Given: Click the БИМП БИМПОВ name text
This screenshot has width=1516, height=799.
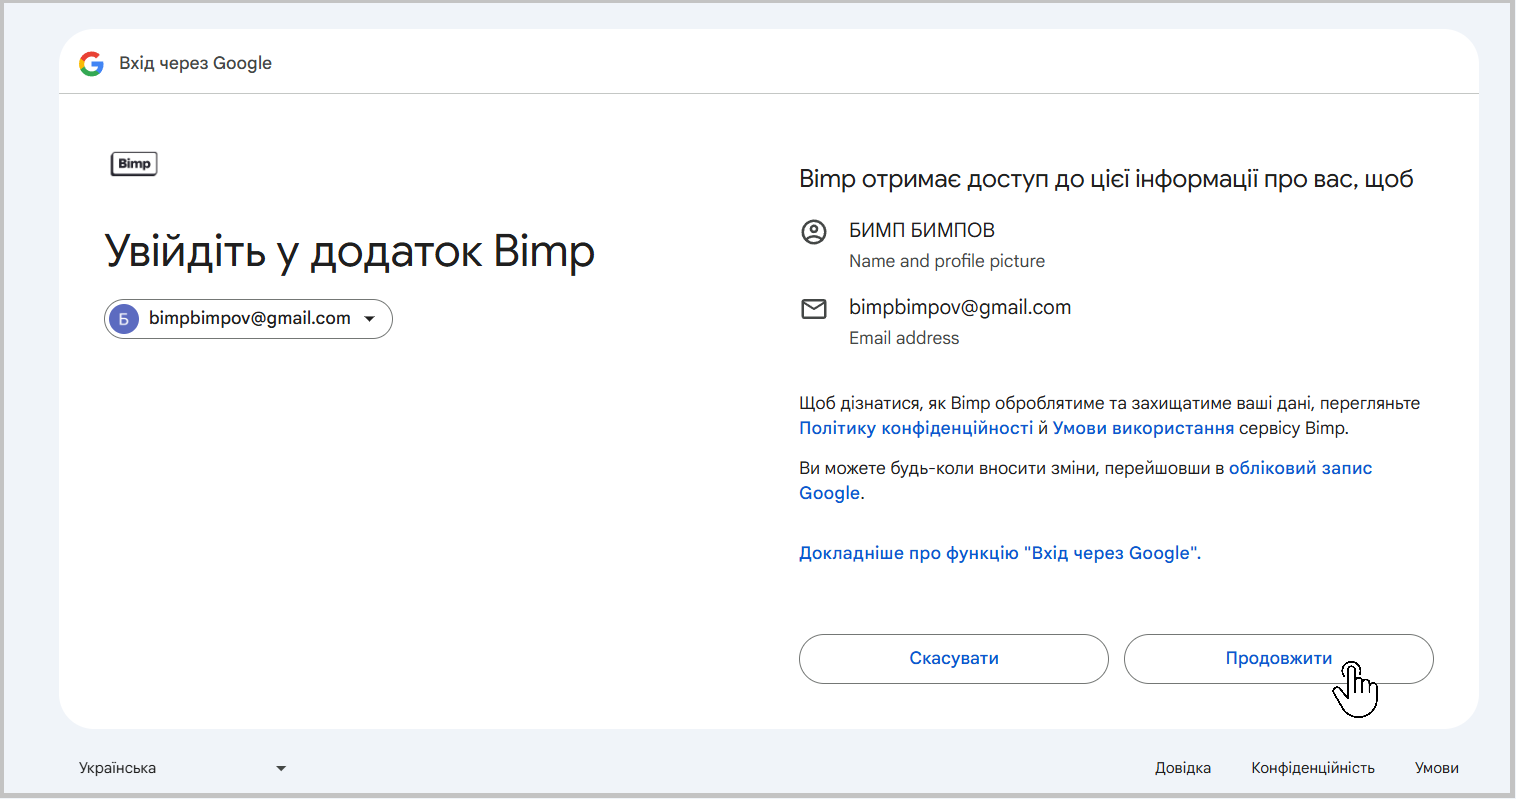Looking at the screenshot, I should click(922, 230).
